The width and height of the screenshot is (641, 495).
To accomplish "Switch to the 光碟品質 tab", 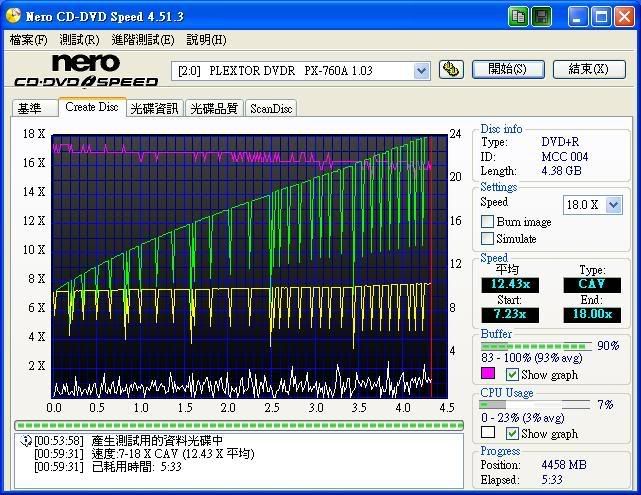I will click(214, 108).
